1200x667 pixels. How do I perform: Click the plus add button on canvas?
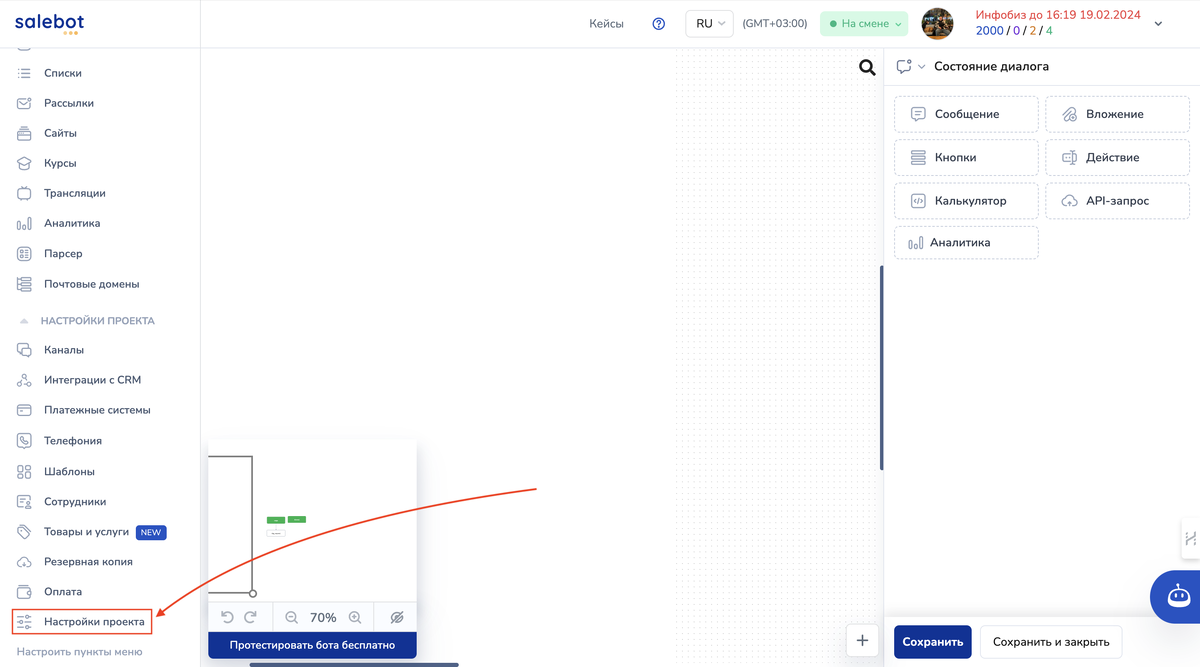[x=862, y=640]
